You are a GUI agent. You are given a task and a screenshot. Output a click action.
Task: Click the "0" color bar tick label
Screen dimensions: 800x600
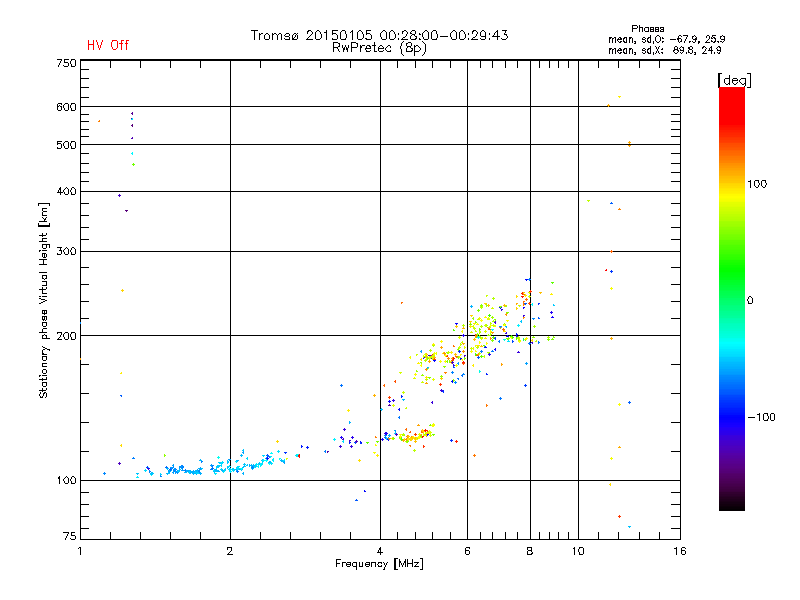click(x=750, y=301)
